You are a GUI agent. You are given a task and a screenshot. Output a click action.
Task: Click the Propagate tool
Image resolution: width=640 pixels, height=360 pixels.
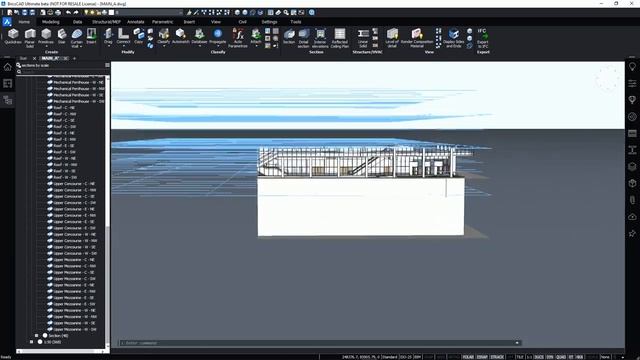pyautogui.click(x=218, y=36)
